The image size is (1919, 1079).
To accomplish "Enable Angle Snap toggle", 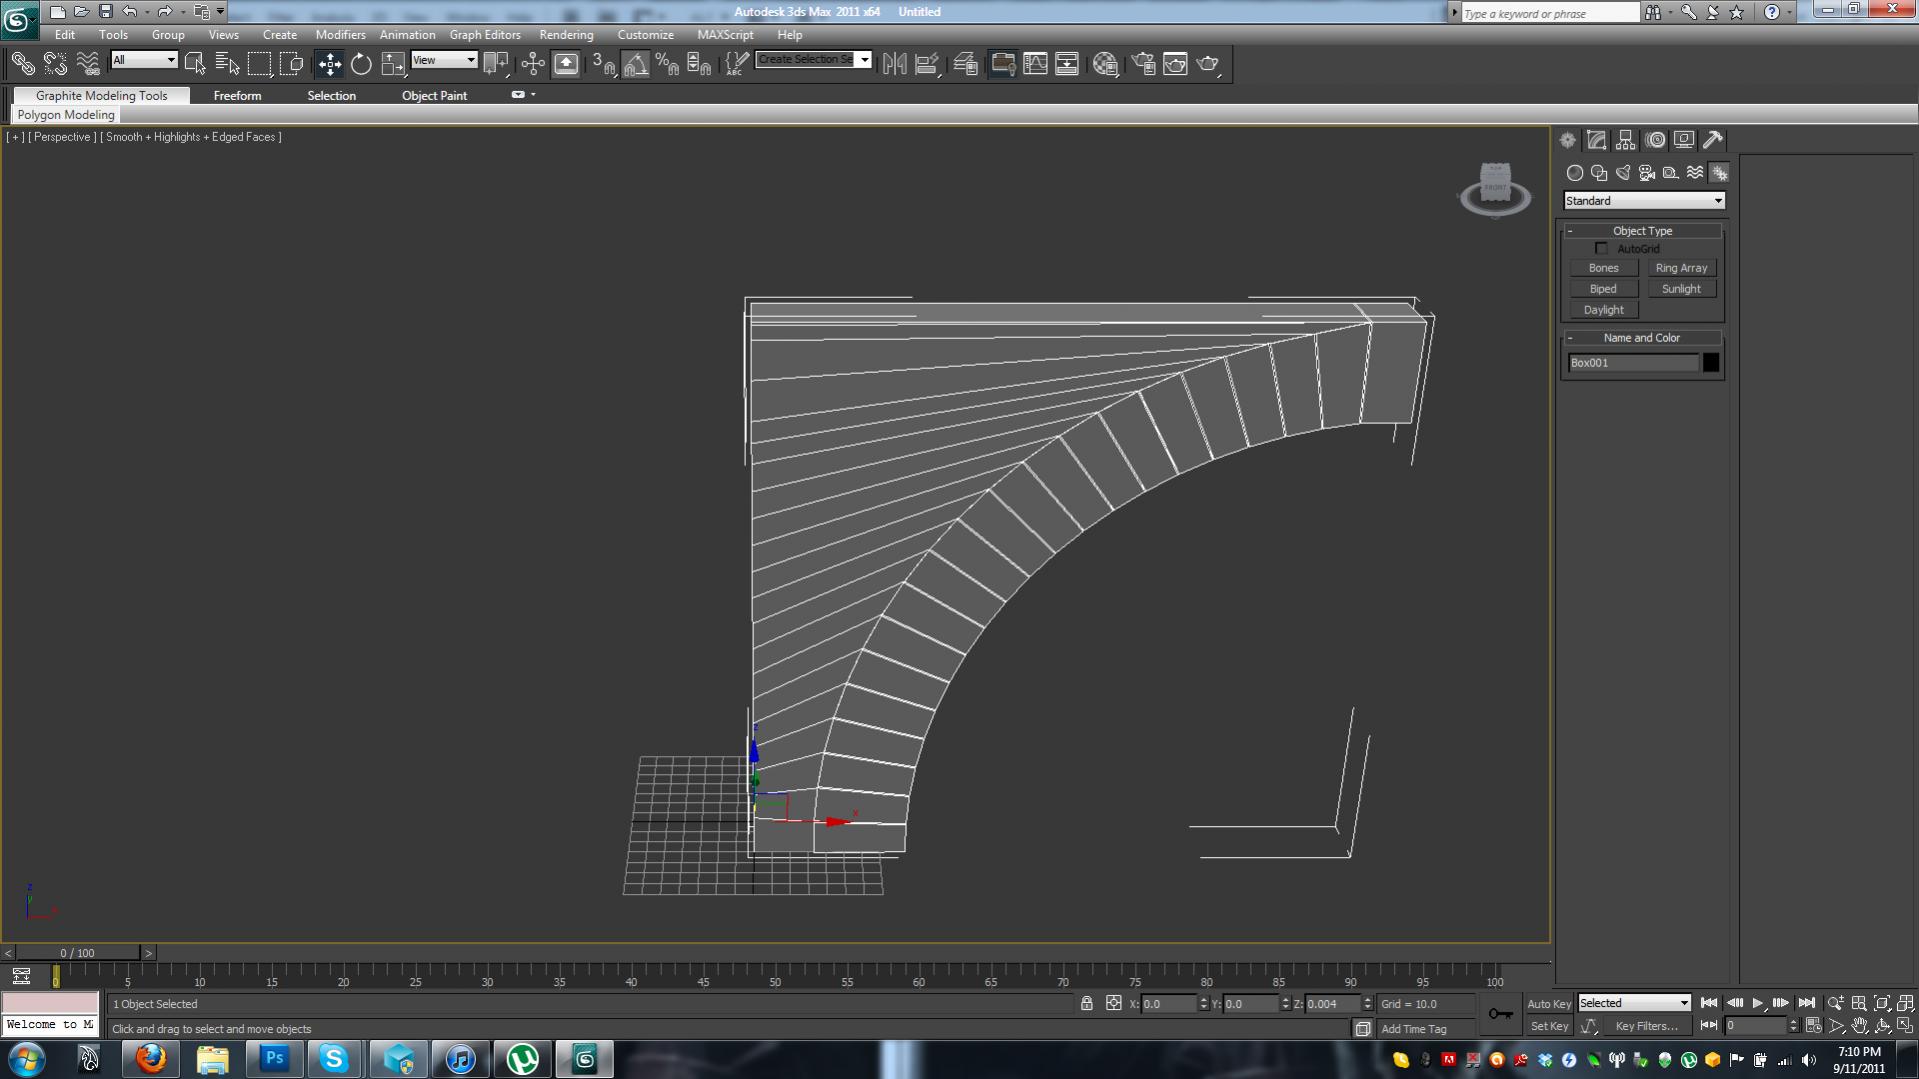I will click(x=636, y=63).
